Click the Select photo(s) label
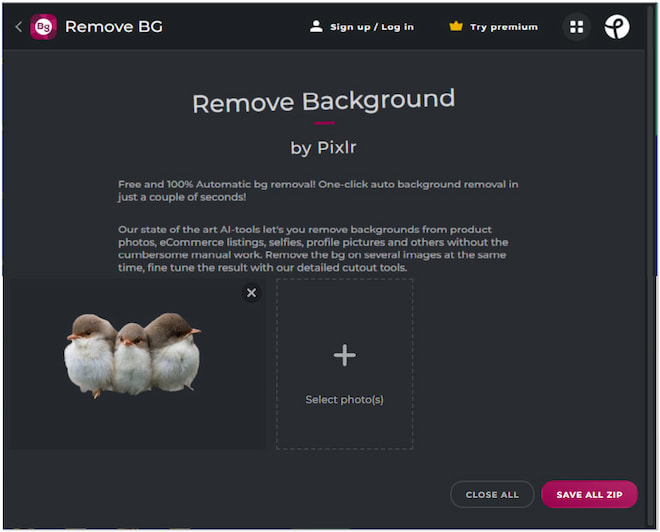Screen dimensions: 660x532 pos(344,400)
